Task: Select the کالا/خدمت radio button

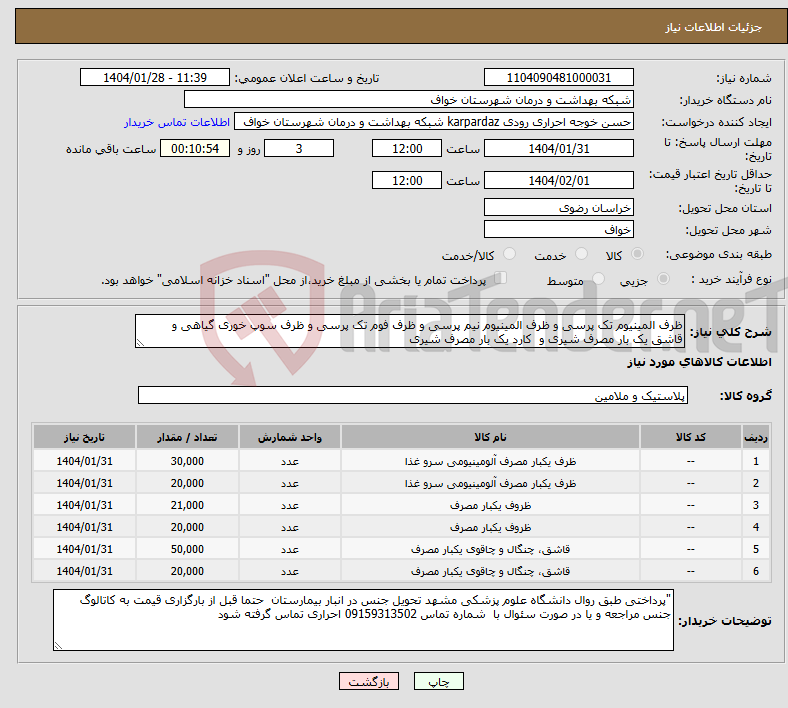Action: pyautogui.click(x=510, y=254)
